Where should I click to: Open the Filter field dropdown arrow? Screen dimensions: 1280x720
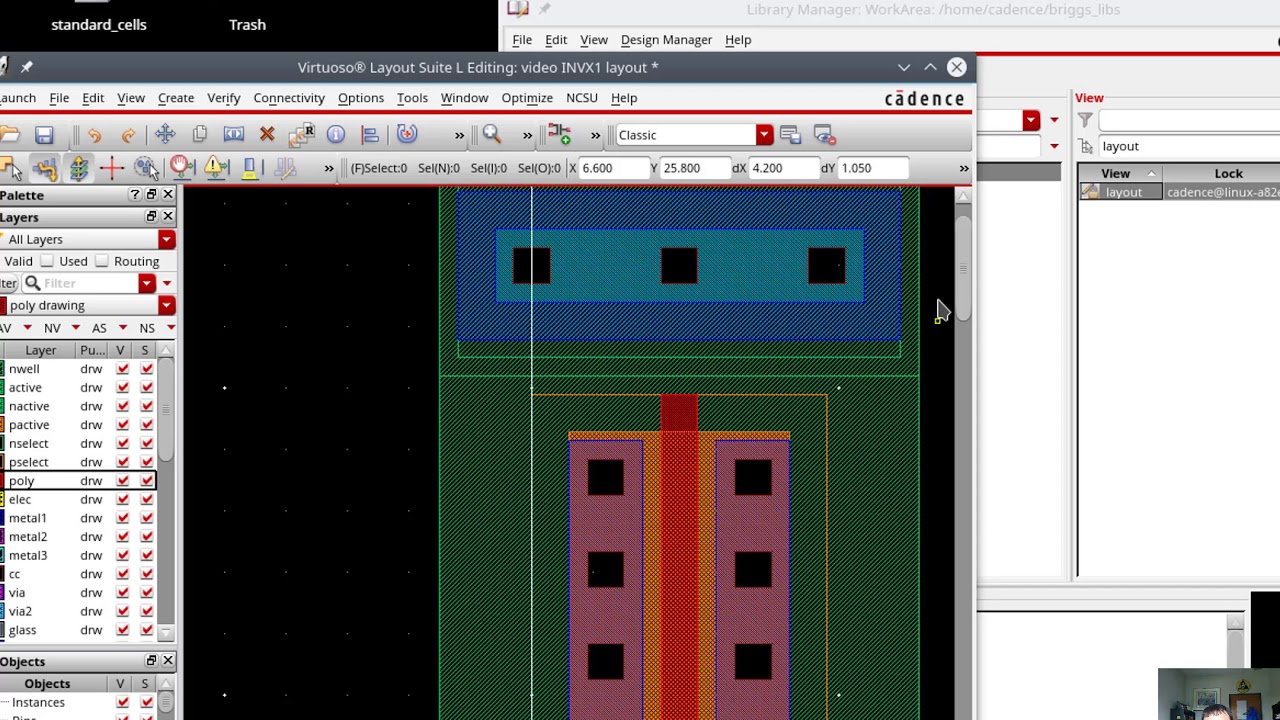coord(147,283)
